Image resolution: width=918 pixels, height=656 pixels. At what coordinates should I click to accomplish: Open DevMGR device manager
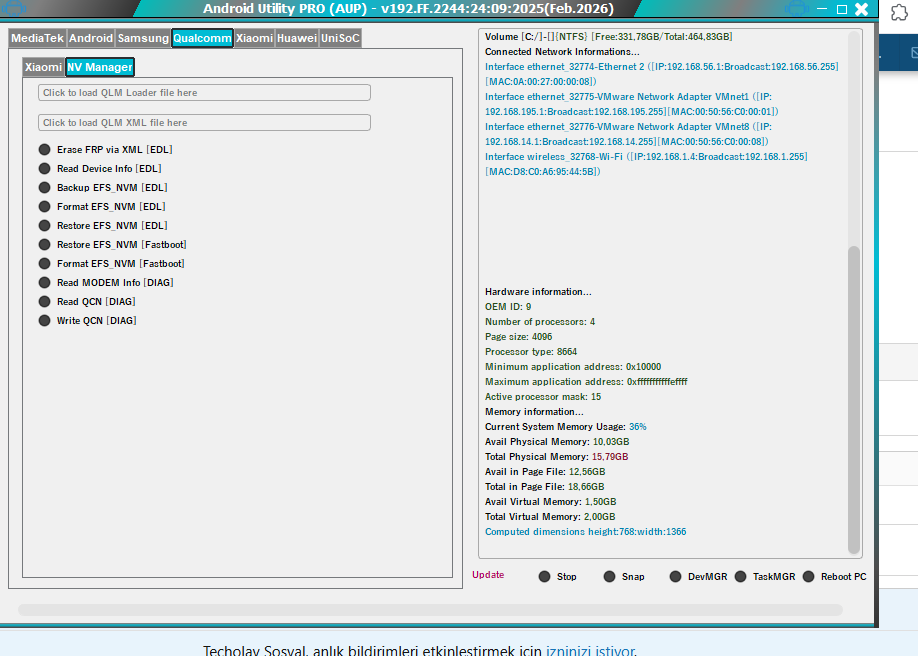[x=698, y=577]
